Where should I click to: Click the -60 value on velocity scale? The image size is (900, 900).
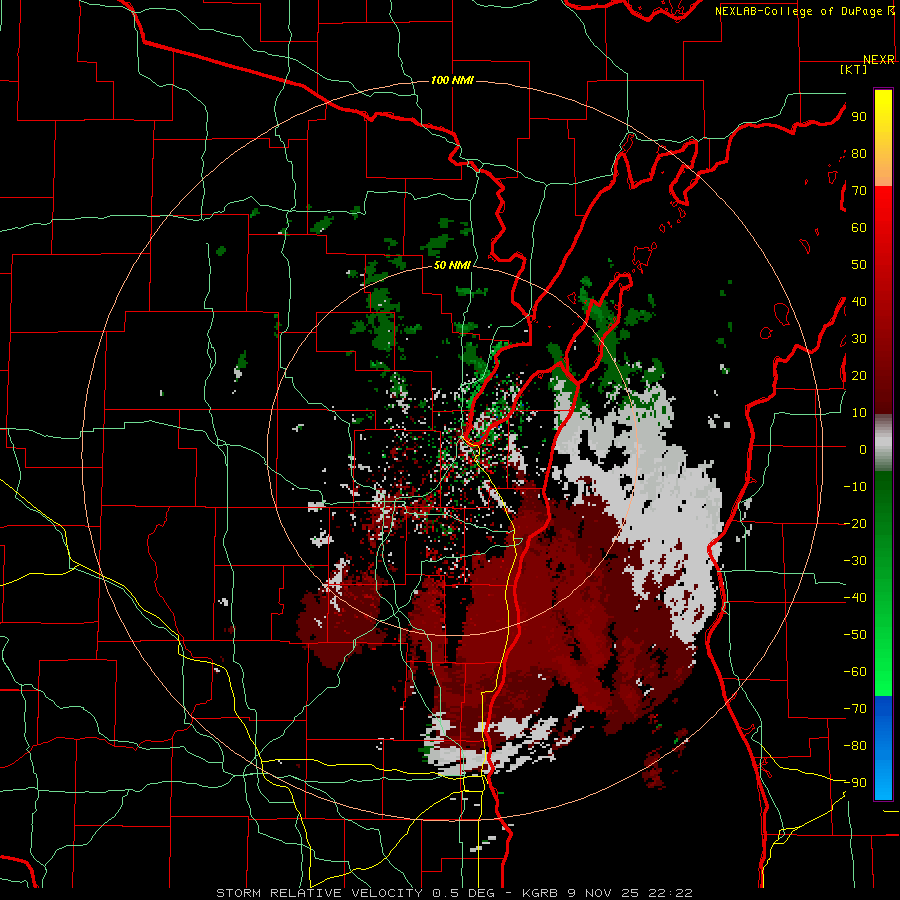coord(855,672)
